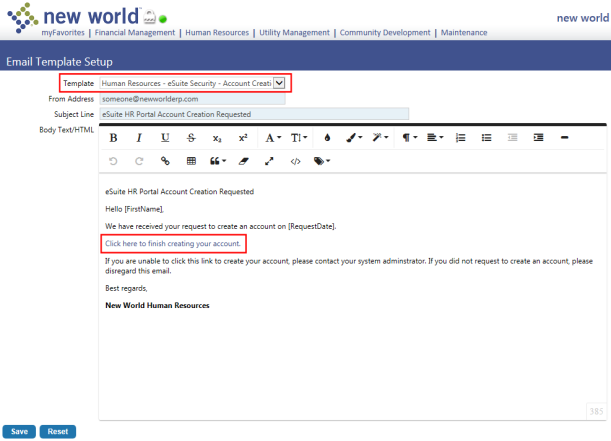This screenshot has width=611, height=441.
Task: Insert a horizontal line
Action: pos(565,137)
